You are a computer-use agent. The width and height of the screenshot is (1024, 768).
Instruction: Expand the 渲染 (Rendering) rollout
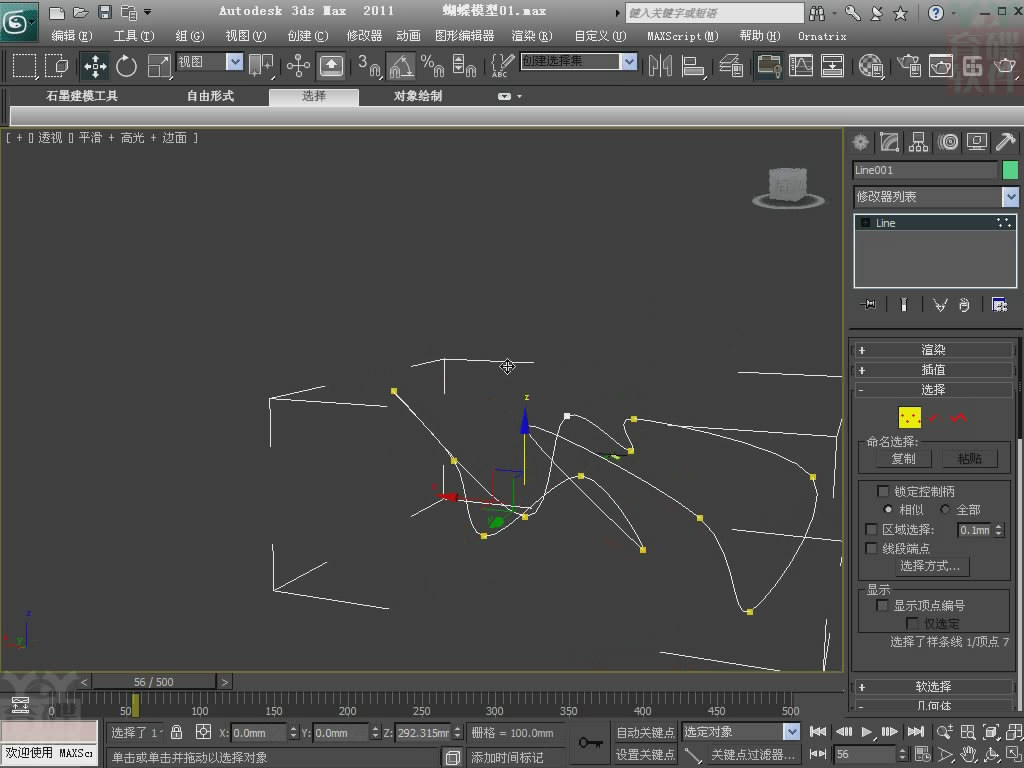pyautogui.click(x=933, y=350)
